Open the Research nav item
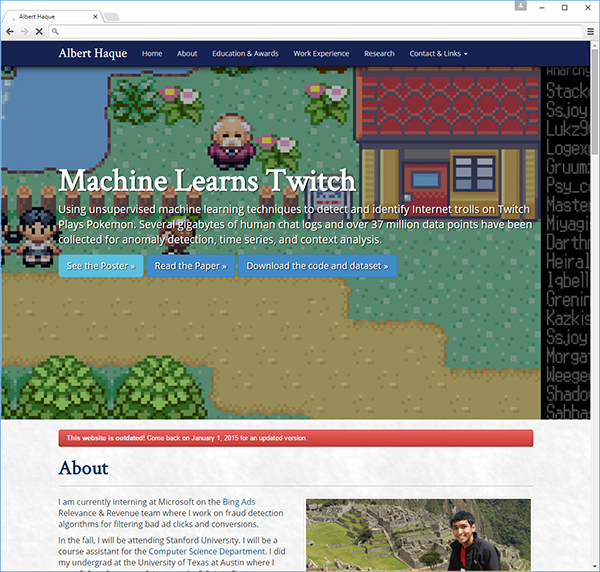 coord(379,54)
